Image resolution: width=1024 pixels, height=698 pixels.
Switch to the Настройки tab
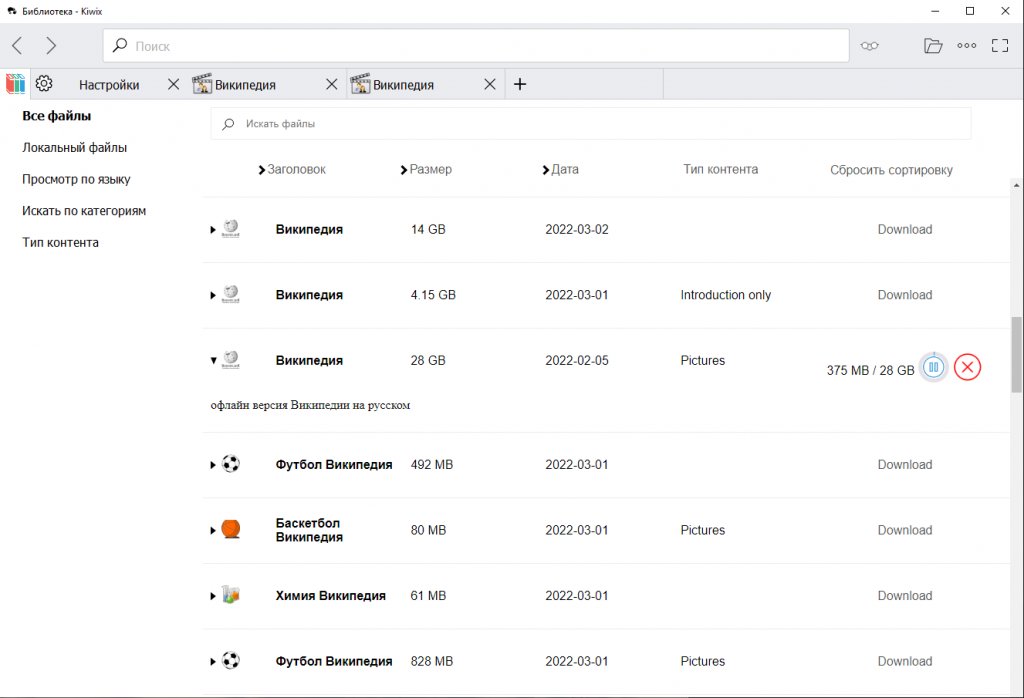[x=109, y=85]
